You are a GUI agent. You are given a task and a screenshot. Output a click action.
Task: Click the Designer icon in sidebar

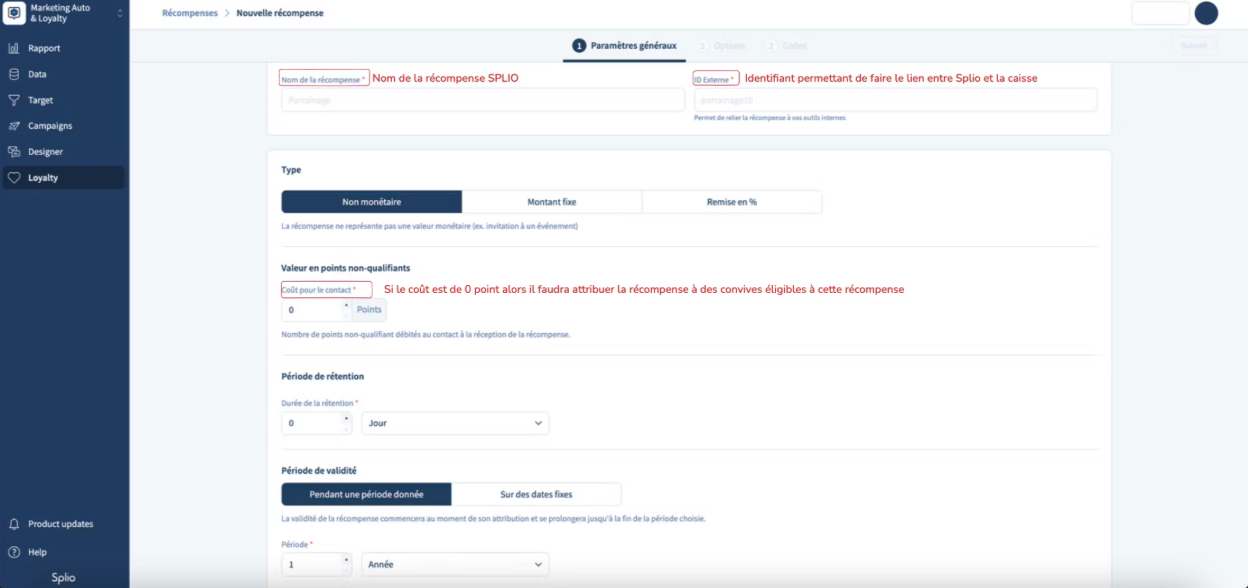coord(14,152)
